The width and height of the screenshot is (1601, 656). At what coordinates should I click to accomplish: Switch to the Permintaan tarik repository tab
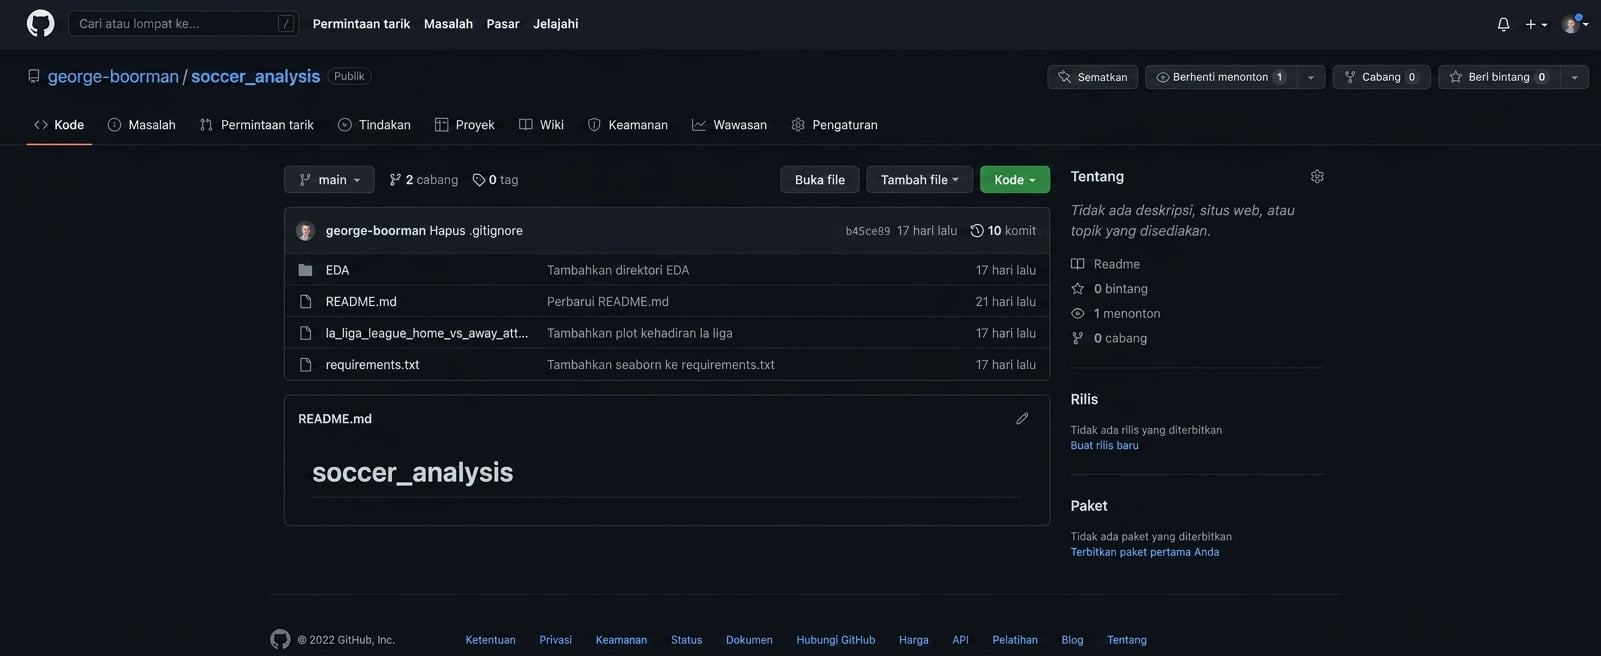pyautogui.click(x=257, y=125)
